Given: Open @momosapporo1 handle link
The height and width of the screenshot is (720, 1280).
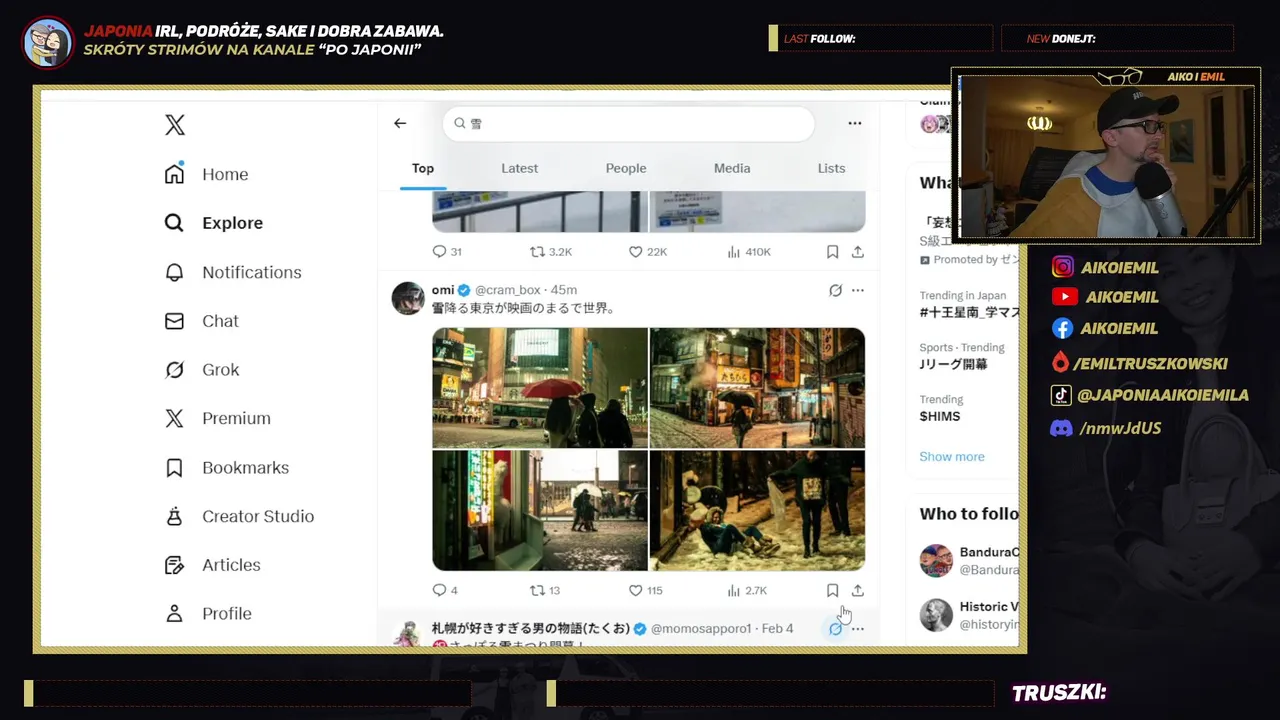Looking at the screenshot, I should [x=701, y=628].
